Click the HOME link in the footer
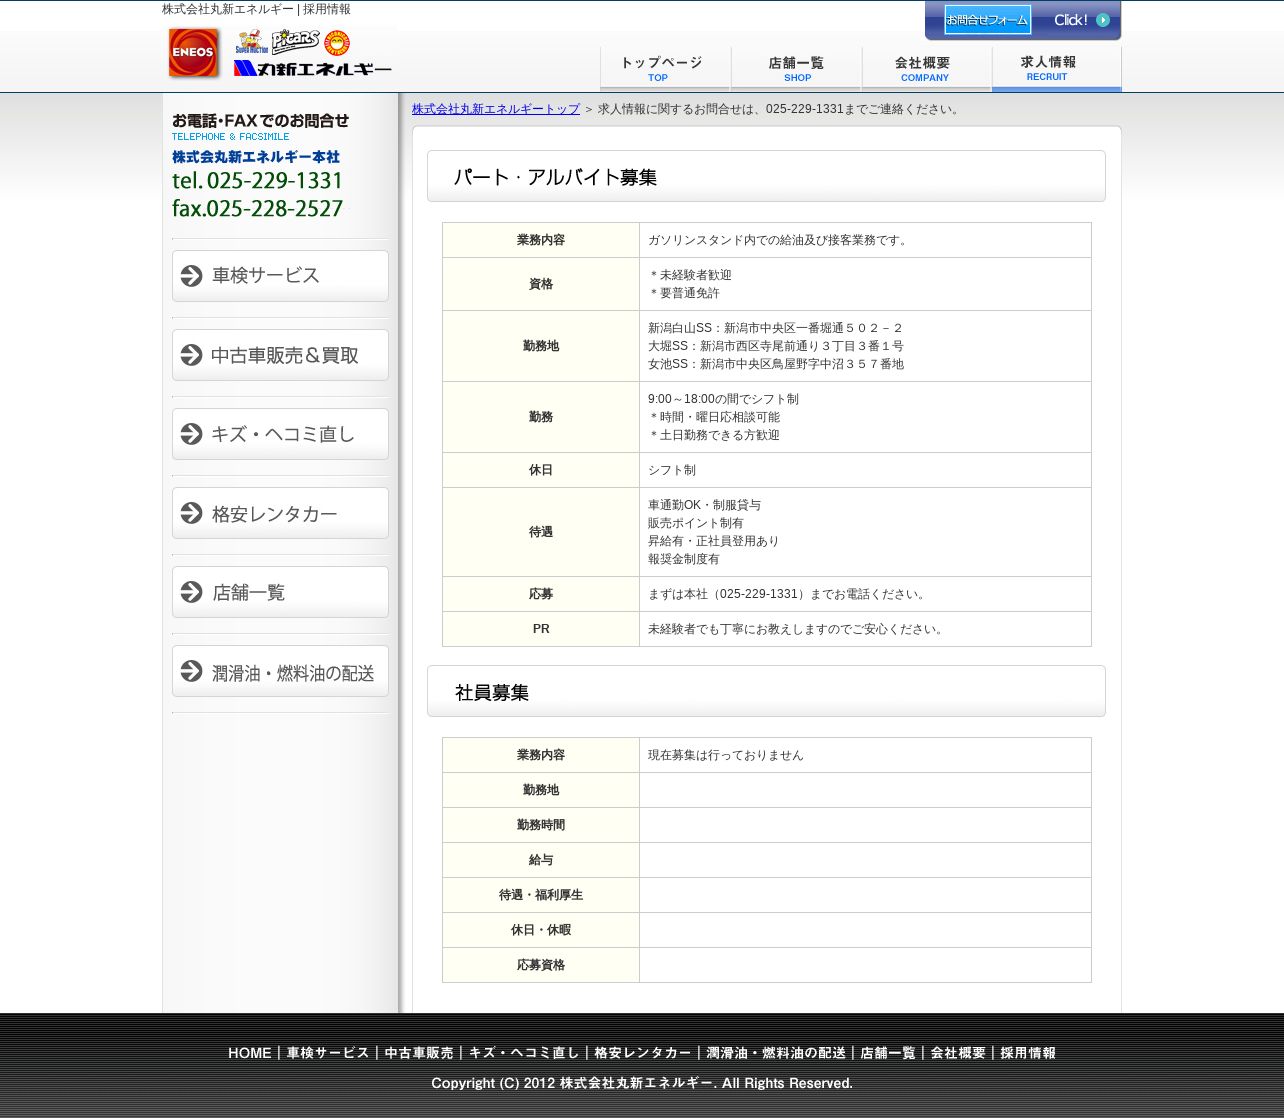This screenshot has height=1120, width=1284. coord(250,1053)
